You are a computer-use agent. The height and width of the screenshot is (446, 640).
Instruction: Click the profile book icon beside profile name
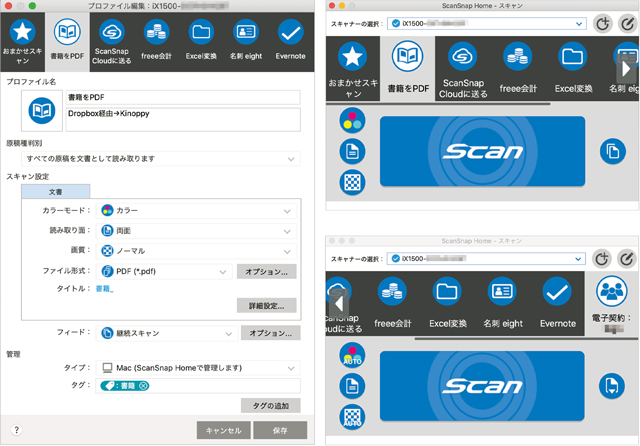click(x=42, y=111)
